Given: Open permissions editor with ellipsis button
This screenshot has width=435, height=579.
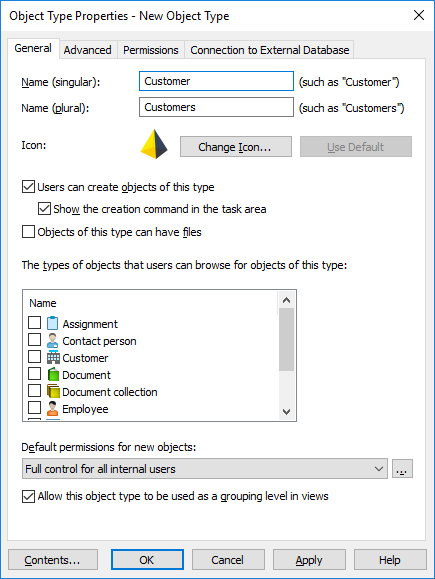Looking at the screenshot, I should [x=402, y=469].
